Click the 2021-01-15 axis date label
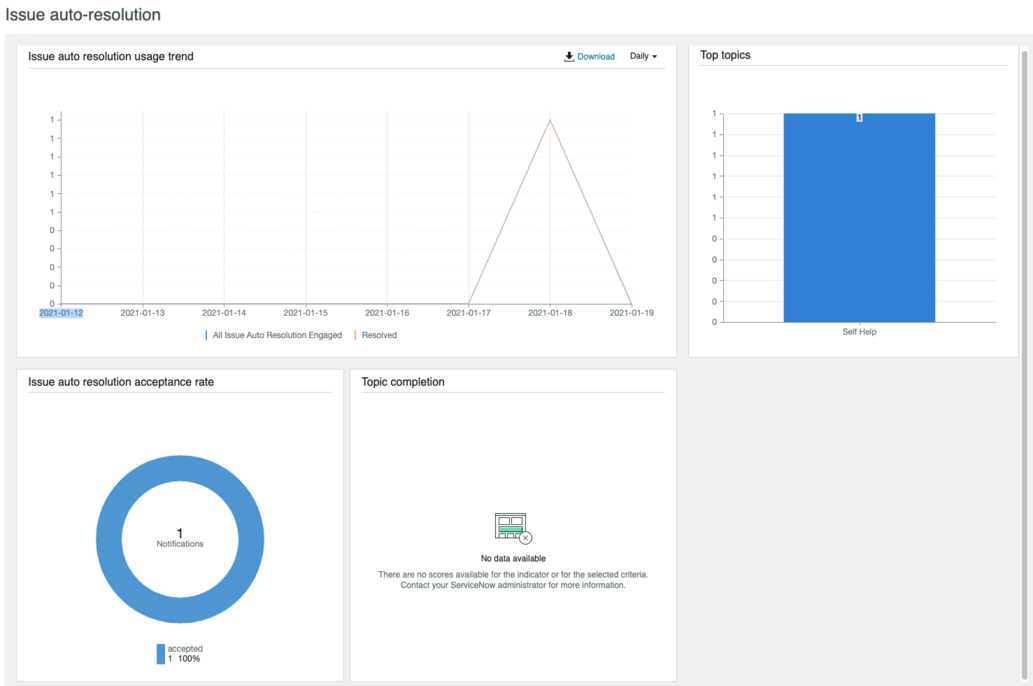Viewport: 1033px width, 686px height. tap(306, 313)
